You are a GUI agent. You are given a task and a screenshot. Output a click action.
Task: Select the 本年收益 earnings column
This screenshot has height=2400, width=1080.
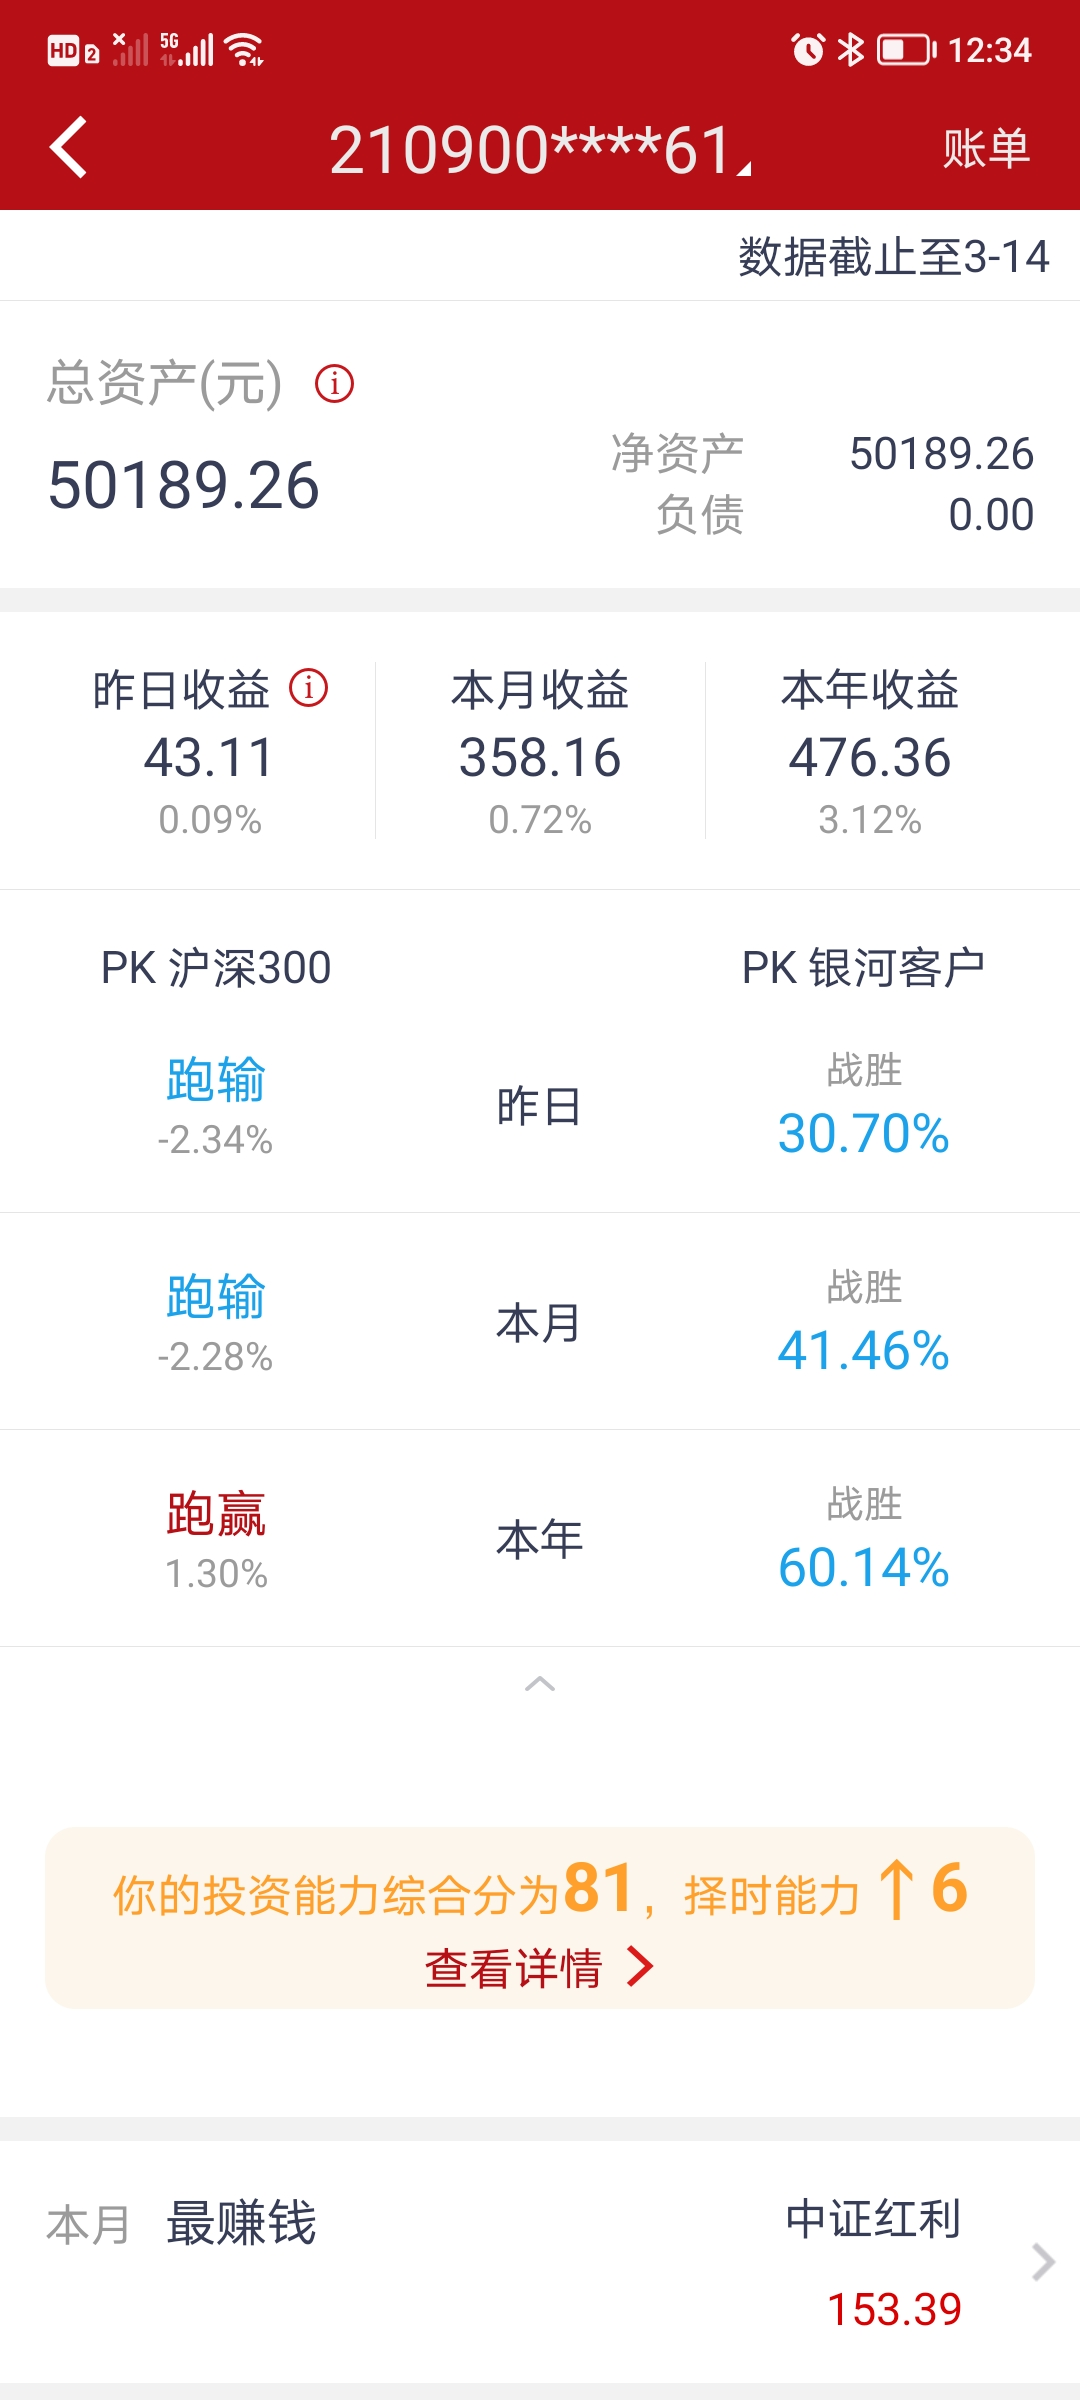pos(870,752)
